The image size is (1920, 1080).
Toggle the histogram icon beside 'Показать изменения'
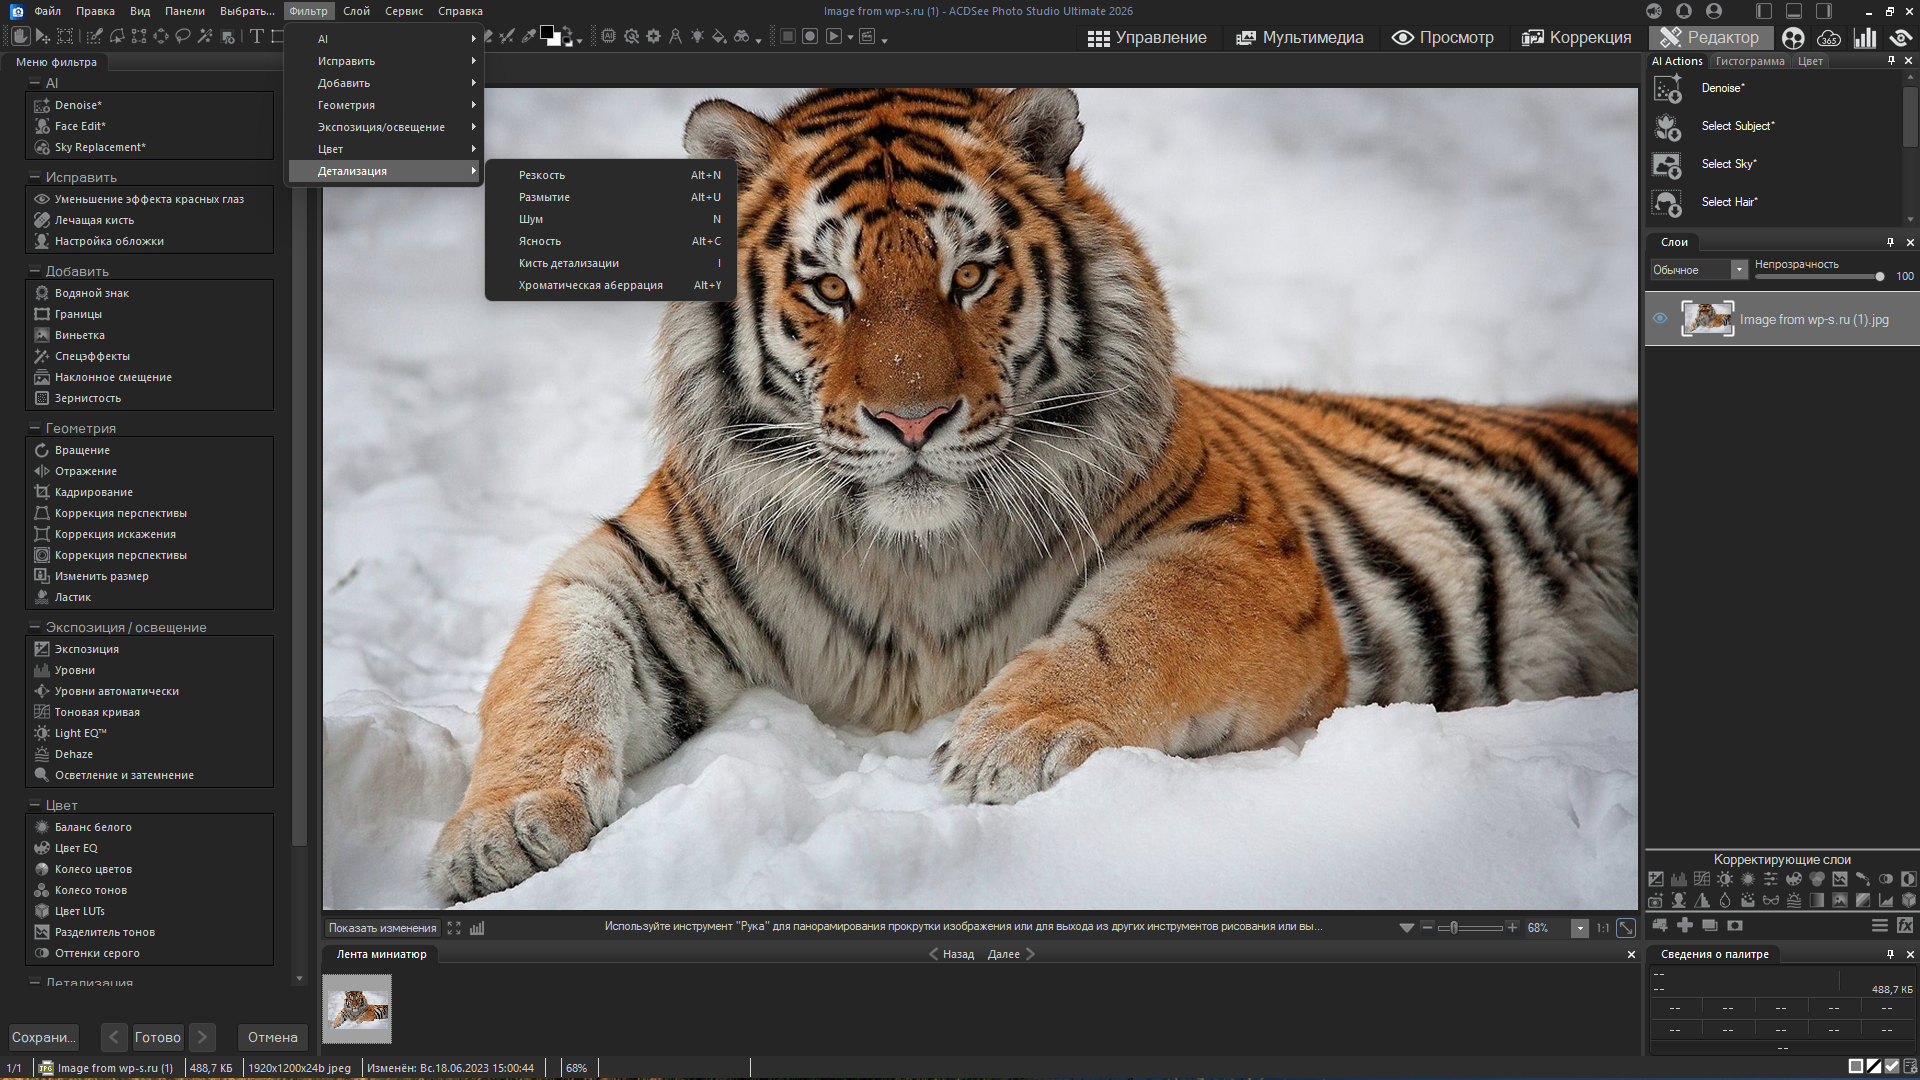[x=477, y=928]
